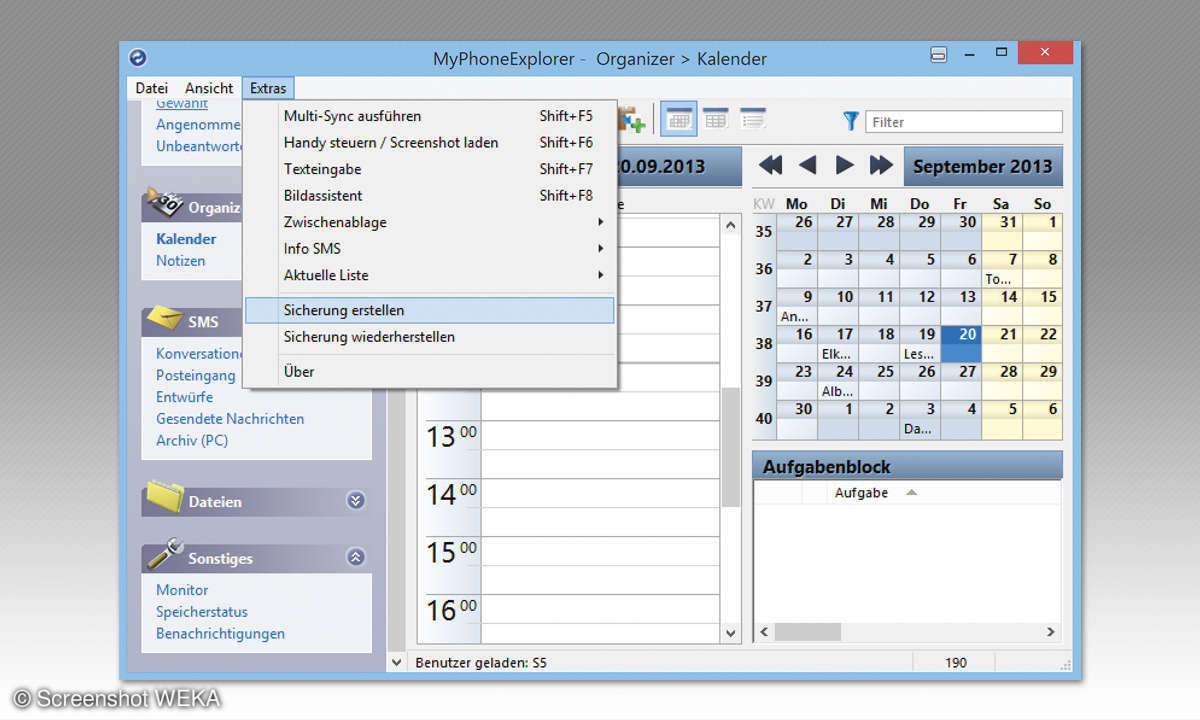Screen dimensions: 1200x720
Task: Click status text Benutzer geladen: S5
Action: 481,662
